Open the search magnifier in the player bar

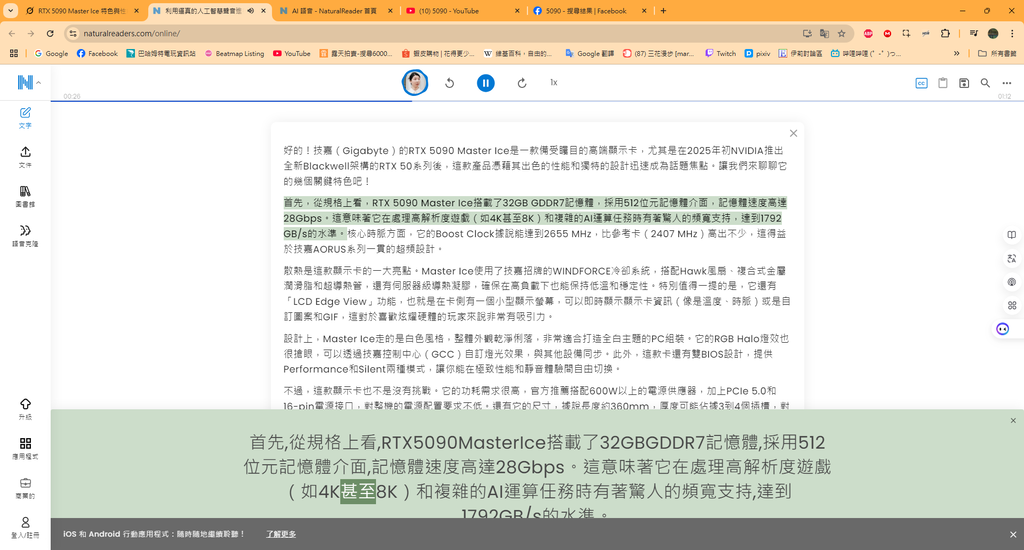(x=985, y=83)
